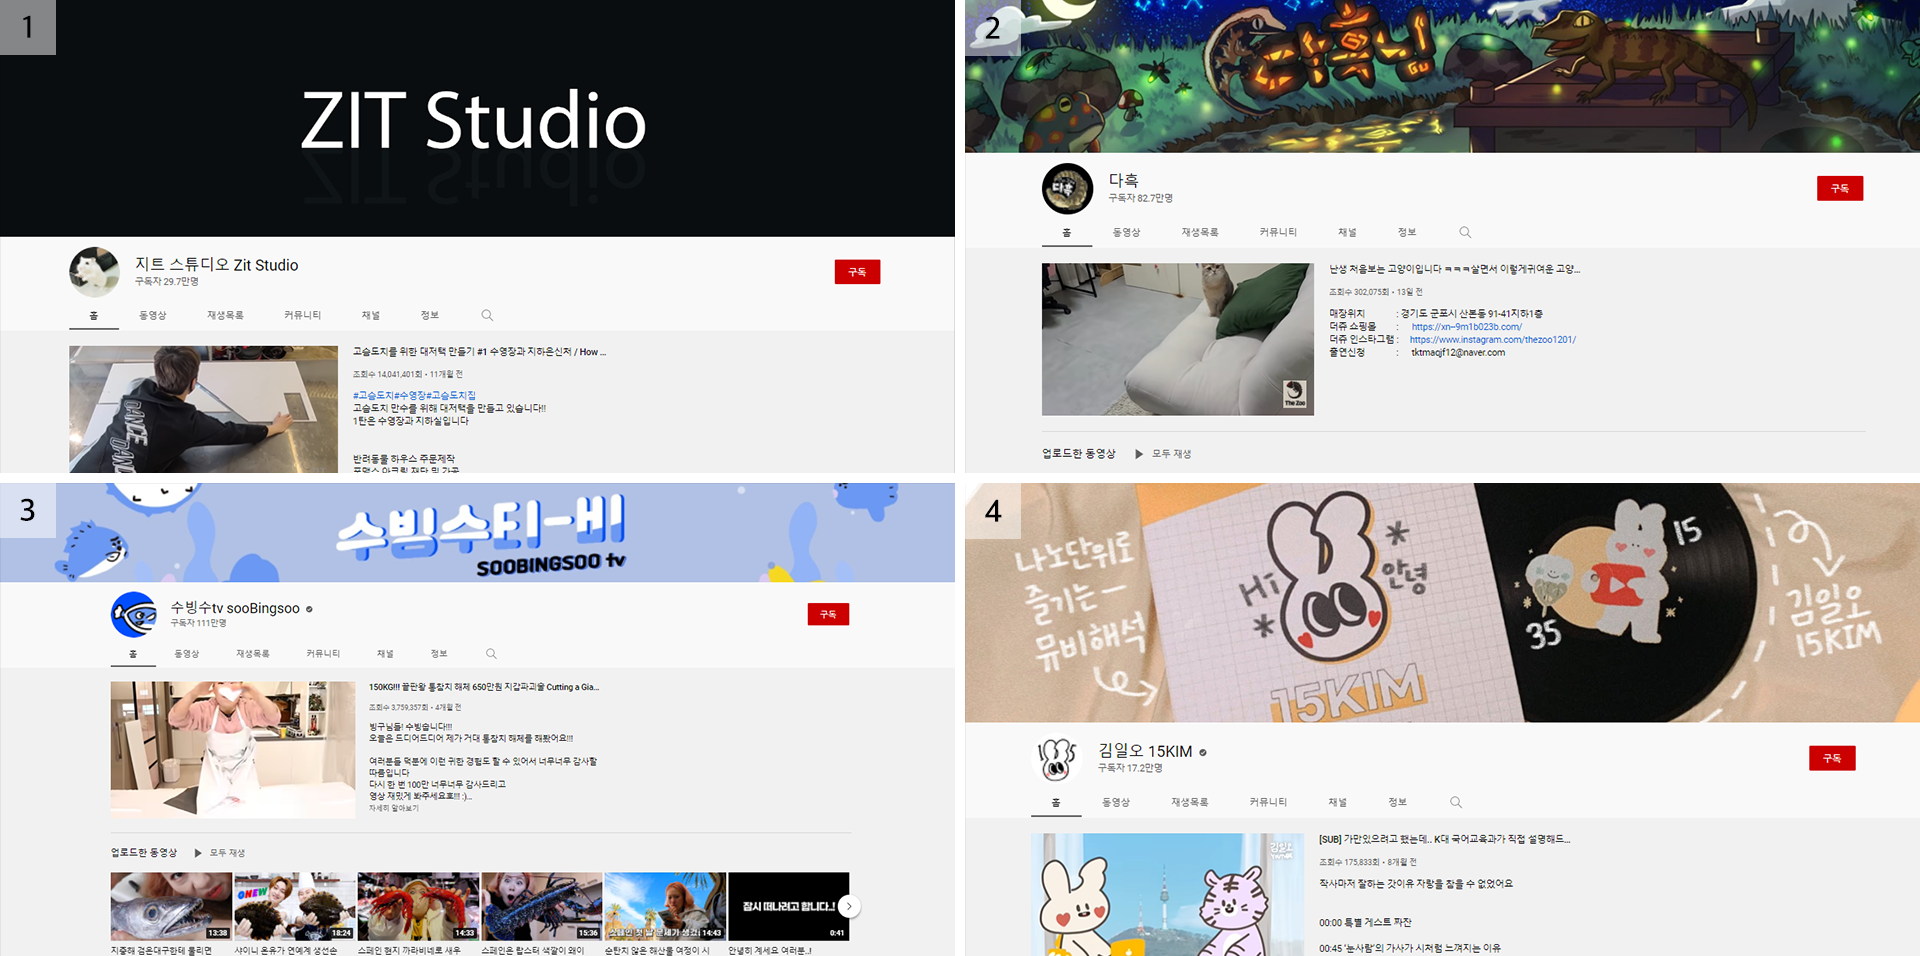Screen dimensions: 1920x956
Task: Play the Zit Studio featured hamster mansion video
Action: pos(203,409)
